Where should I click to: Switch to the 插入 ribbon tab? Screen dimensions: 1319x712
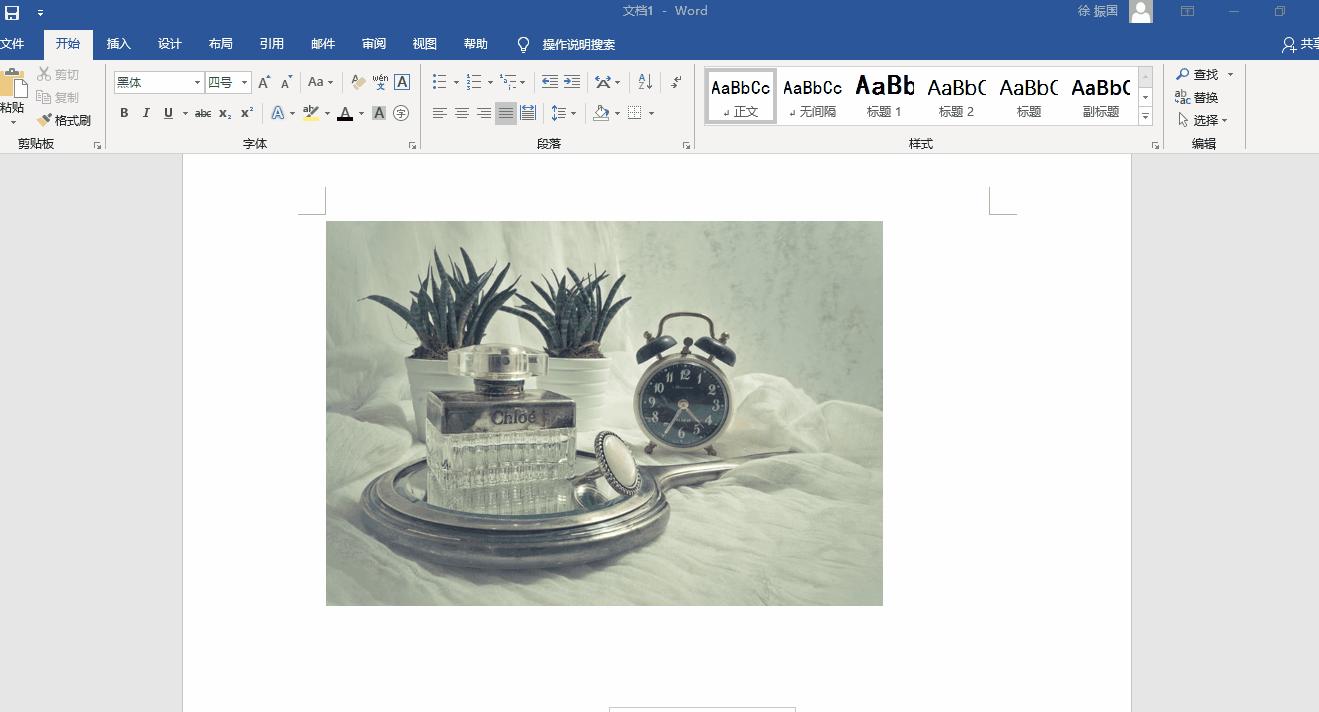coord(119,44)
